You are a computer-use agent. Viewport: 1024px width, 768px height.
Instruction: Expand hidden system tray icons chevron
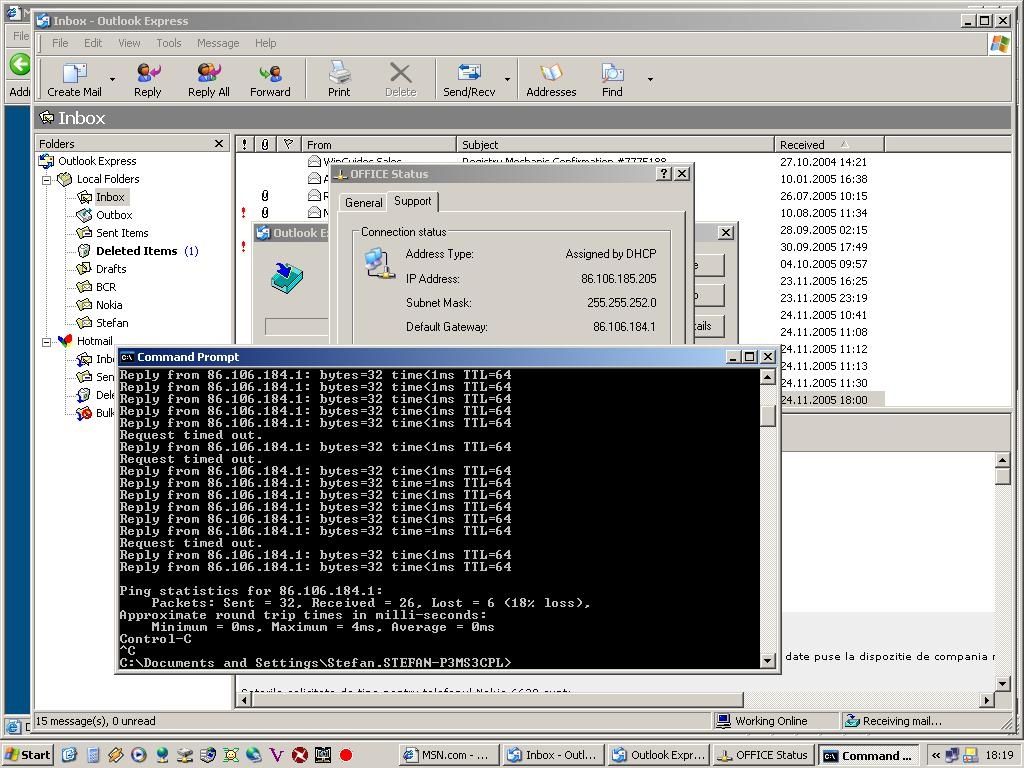[936, 755]
